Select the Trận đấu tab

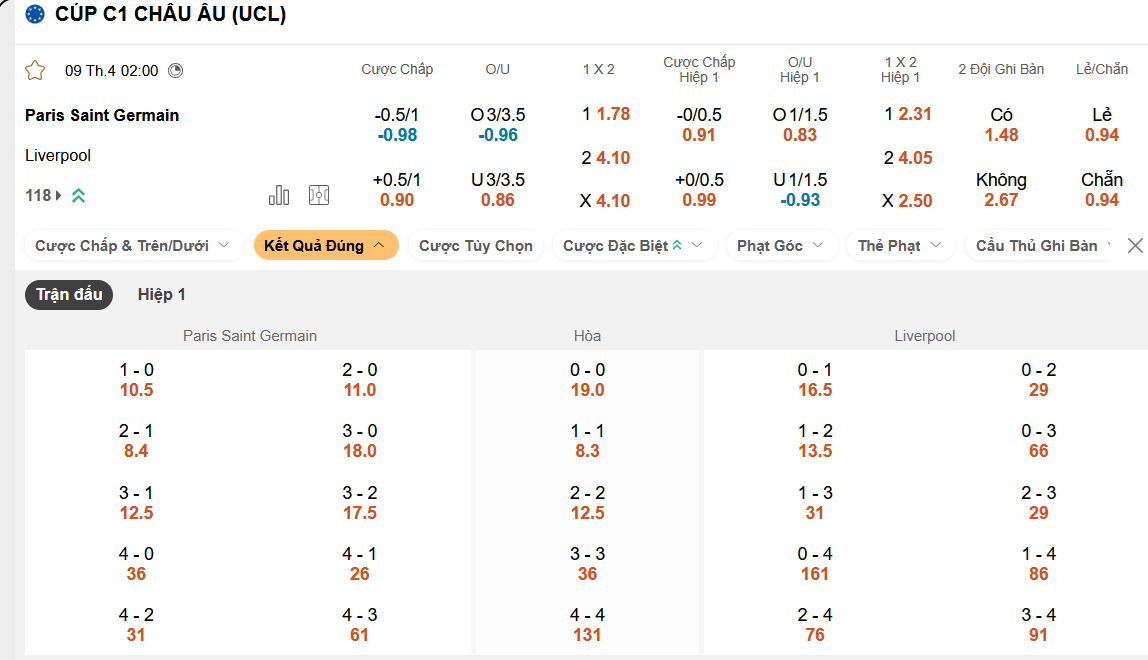(x=69, y=295)
